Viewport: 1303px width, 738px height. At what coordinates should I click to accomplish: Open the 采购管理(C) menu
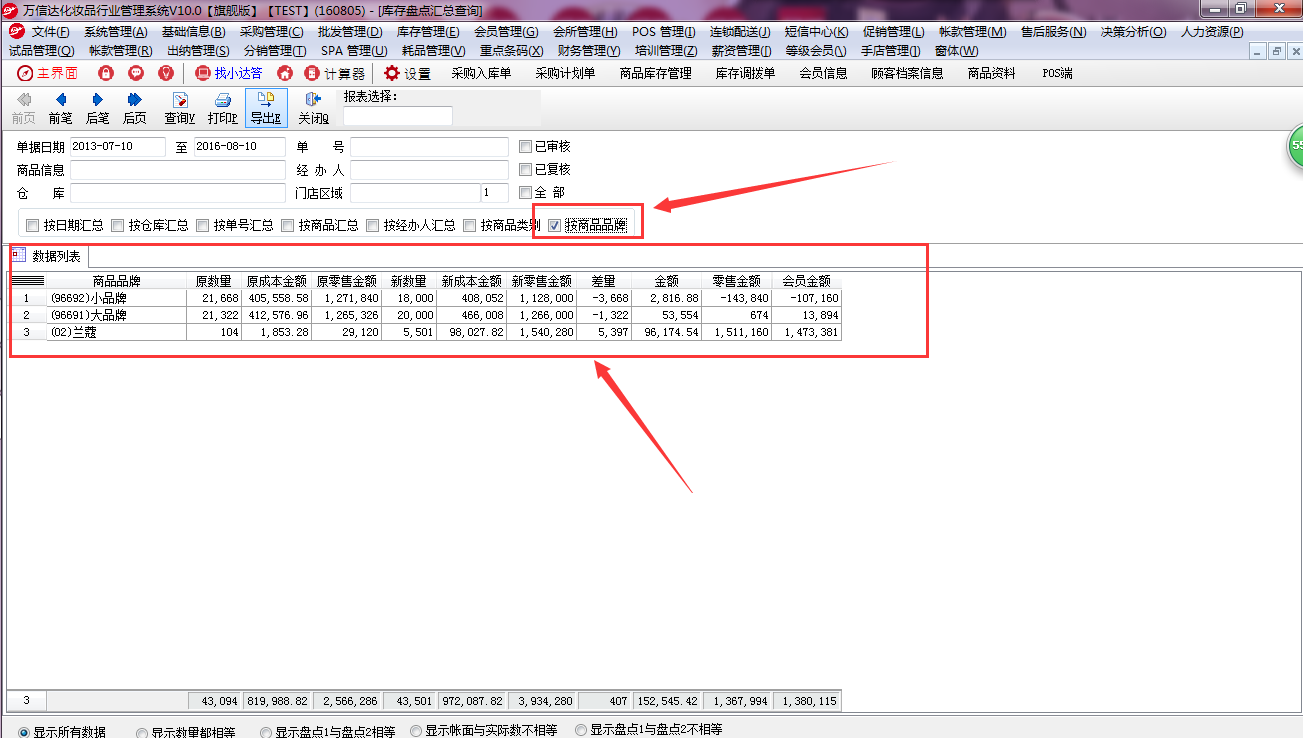pyautogui.click(x=271, y=32)
